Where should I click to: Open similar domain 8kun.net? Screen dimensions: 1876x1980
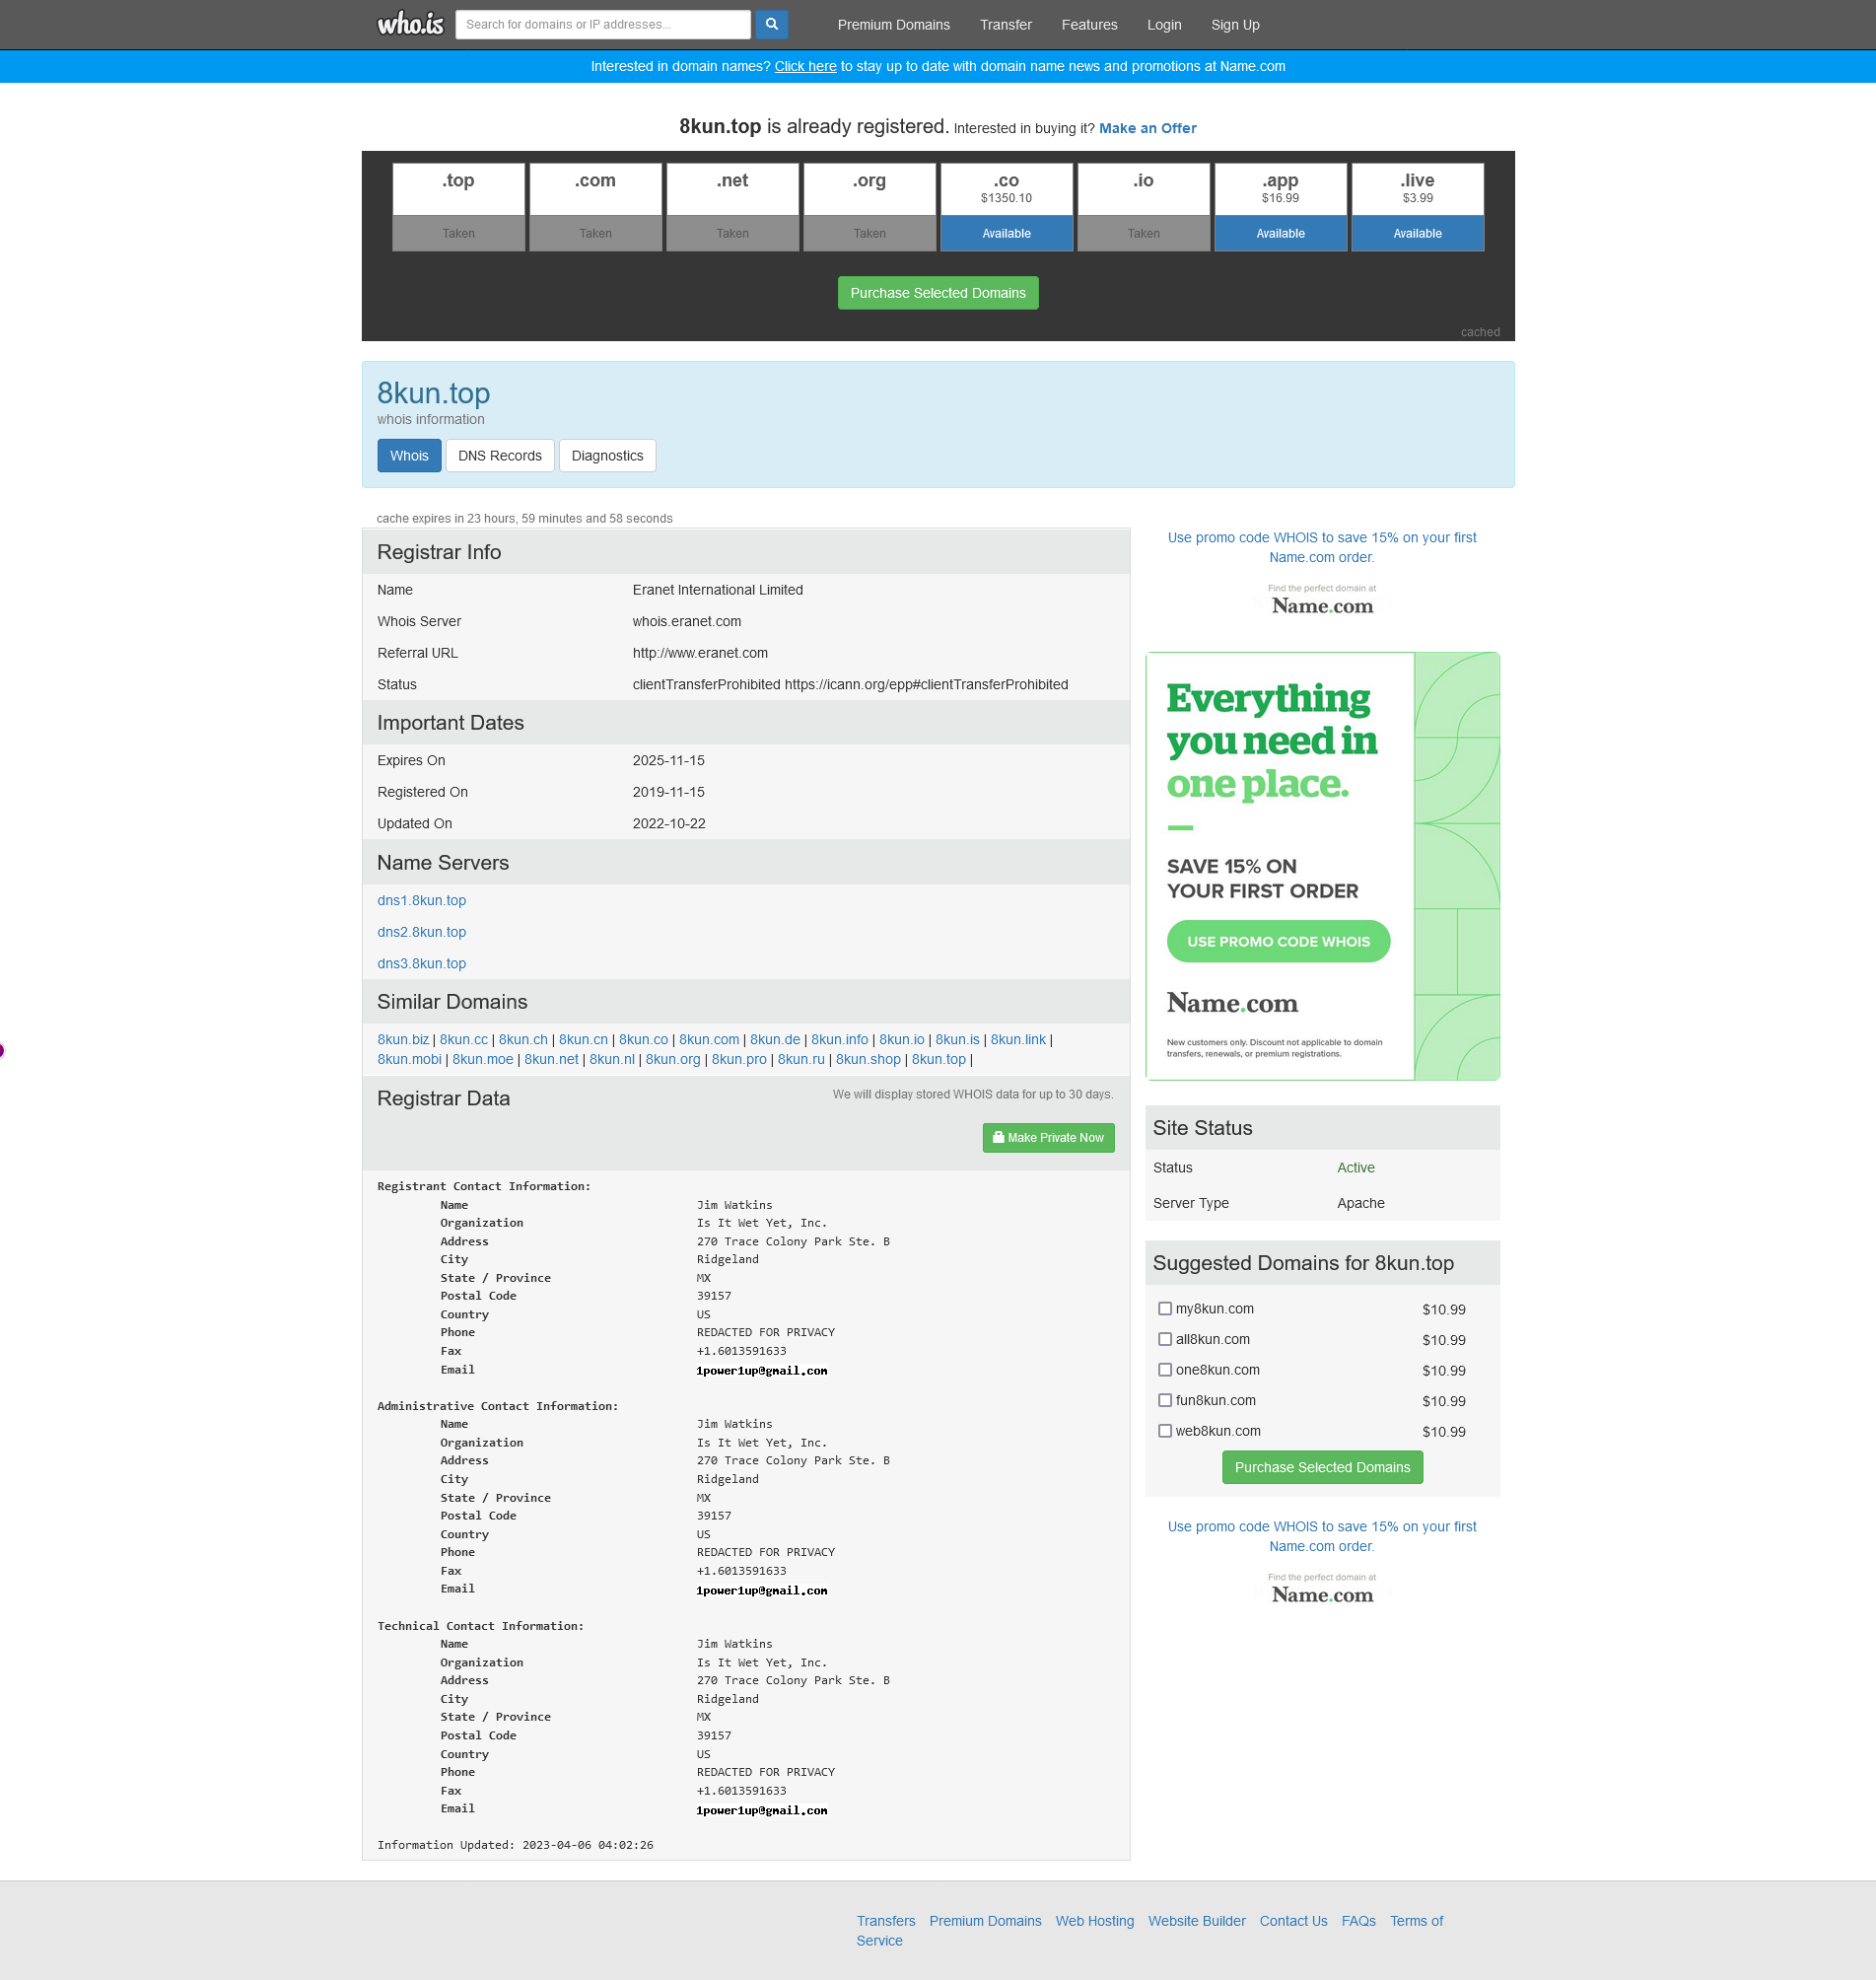(x=551, y=1060)
